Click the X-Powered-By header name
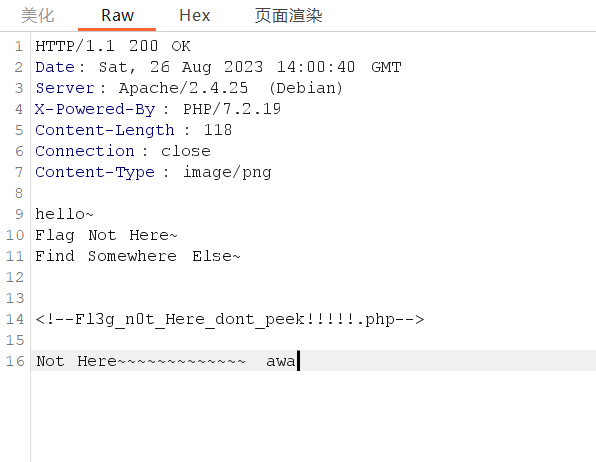 (95, 109)
